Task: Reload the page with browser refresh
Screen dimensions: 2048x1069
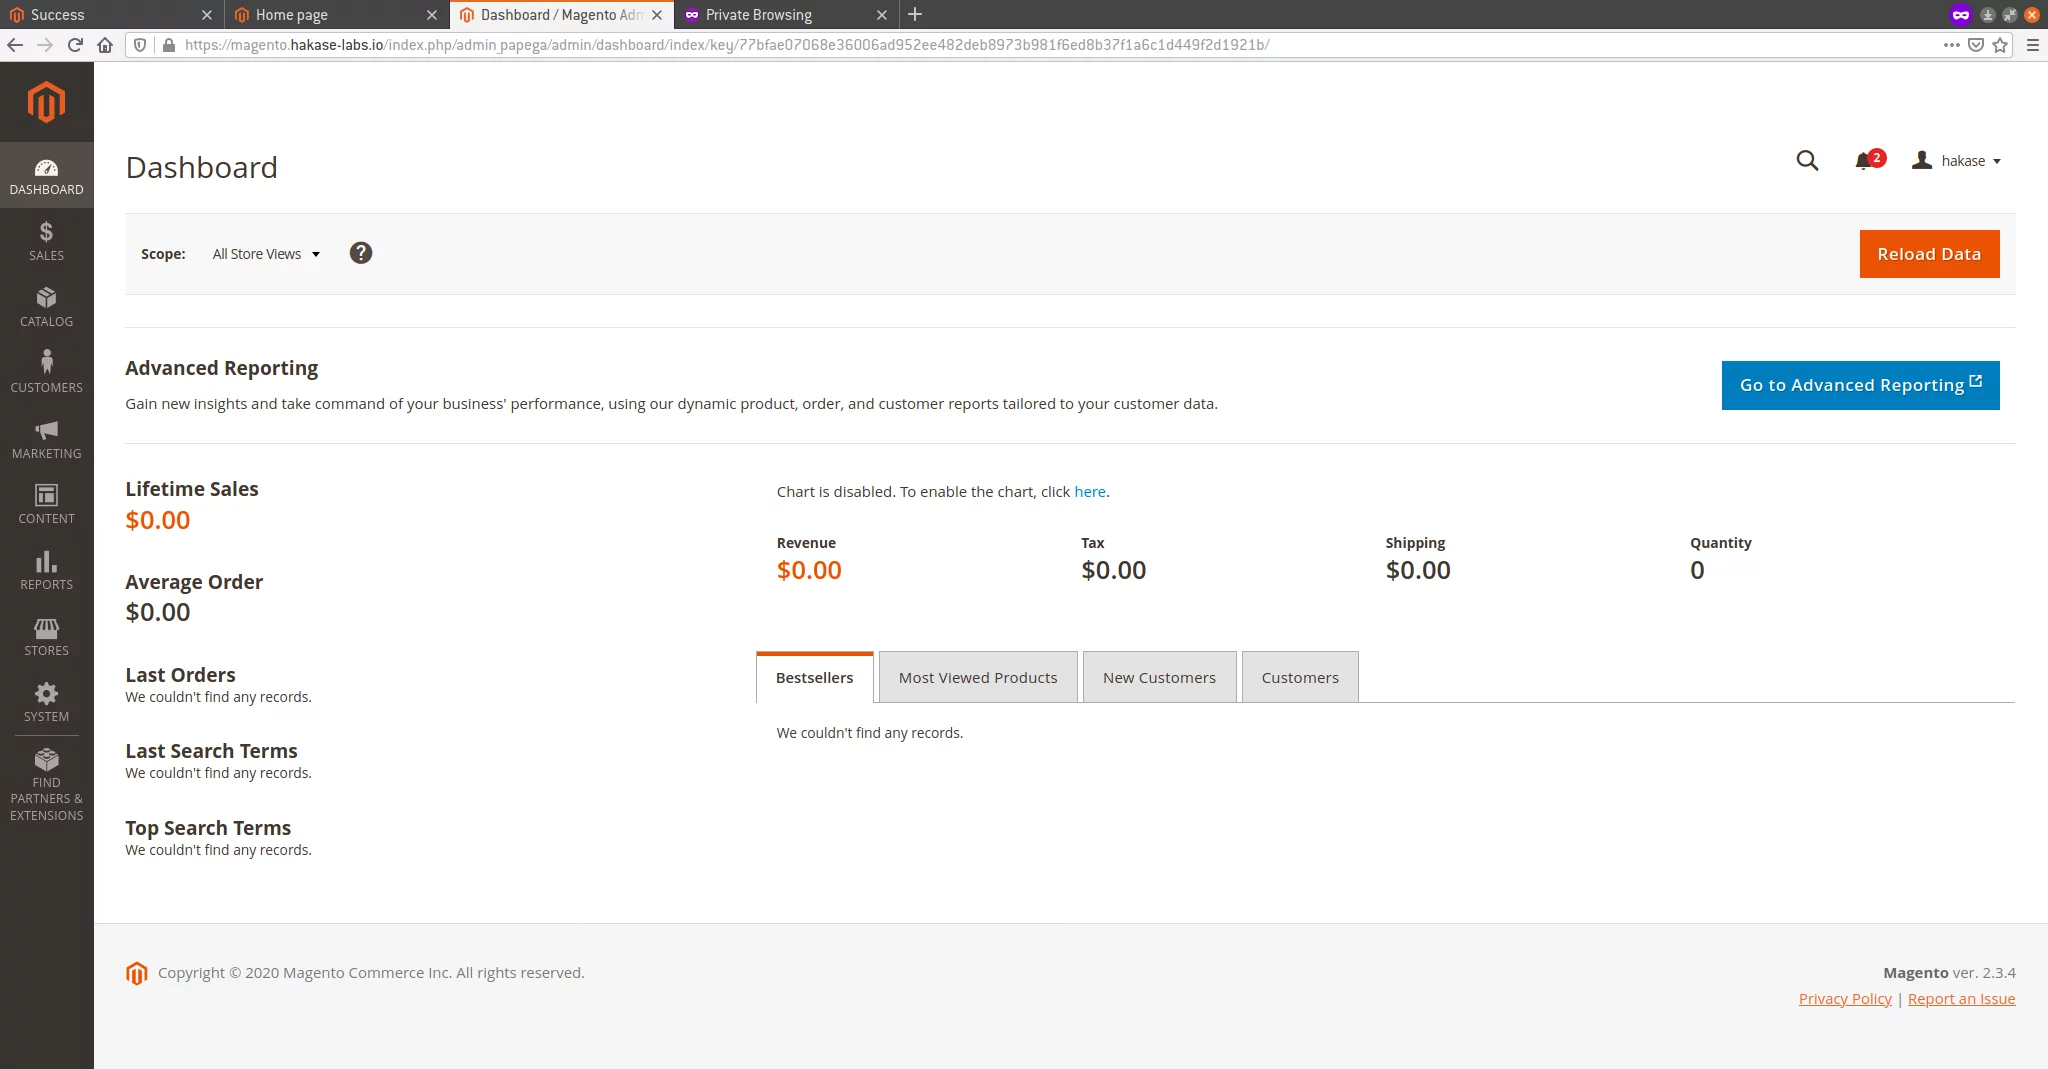Action: point(75,44)
